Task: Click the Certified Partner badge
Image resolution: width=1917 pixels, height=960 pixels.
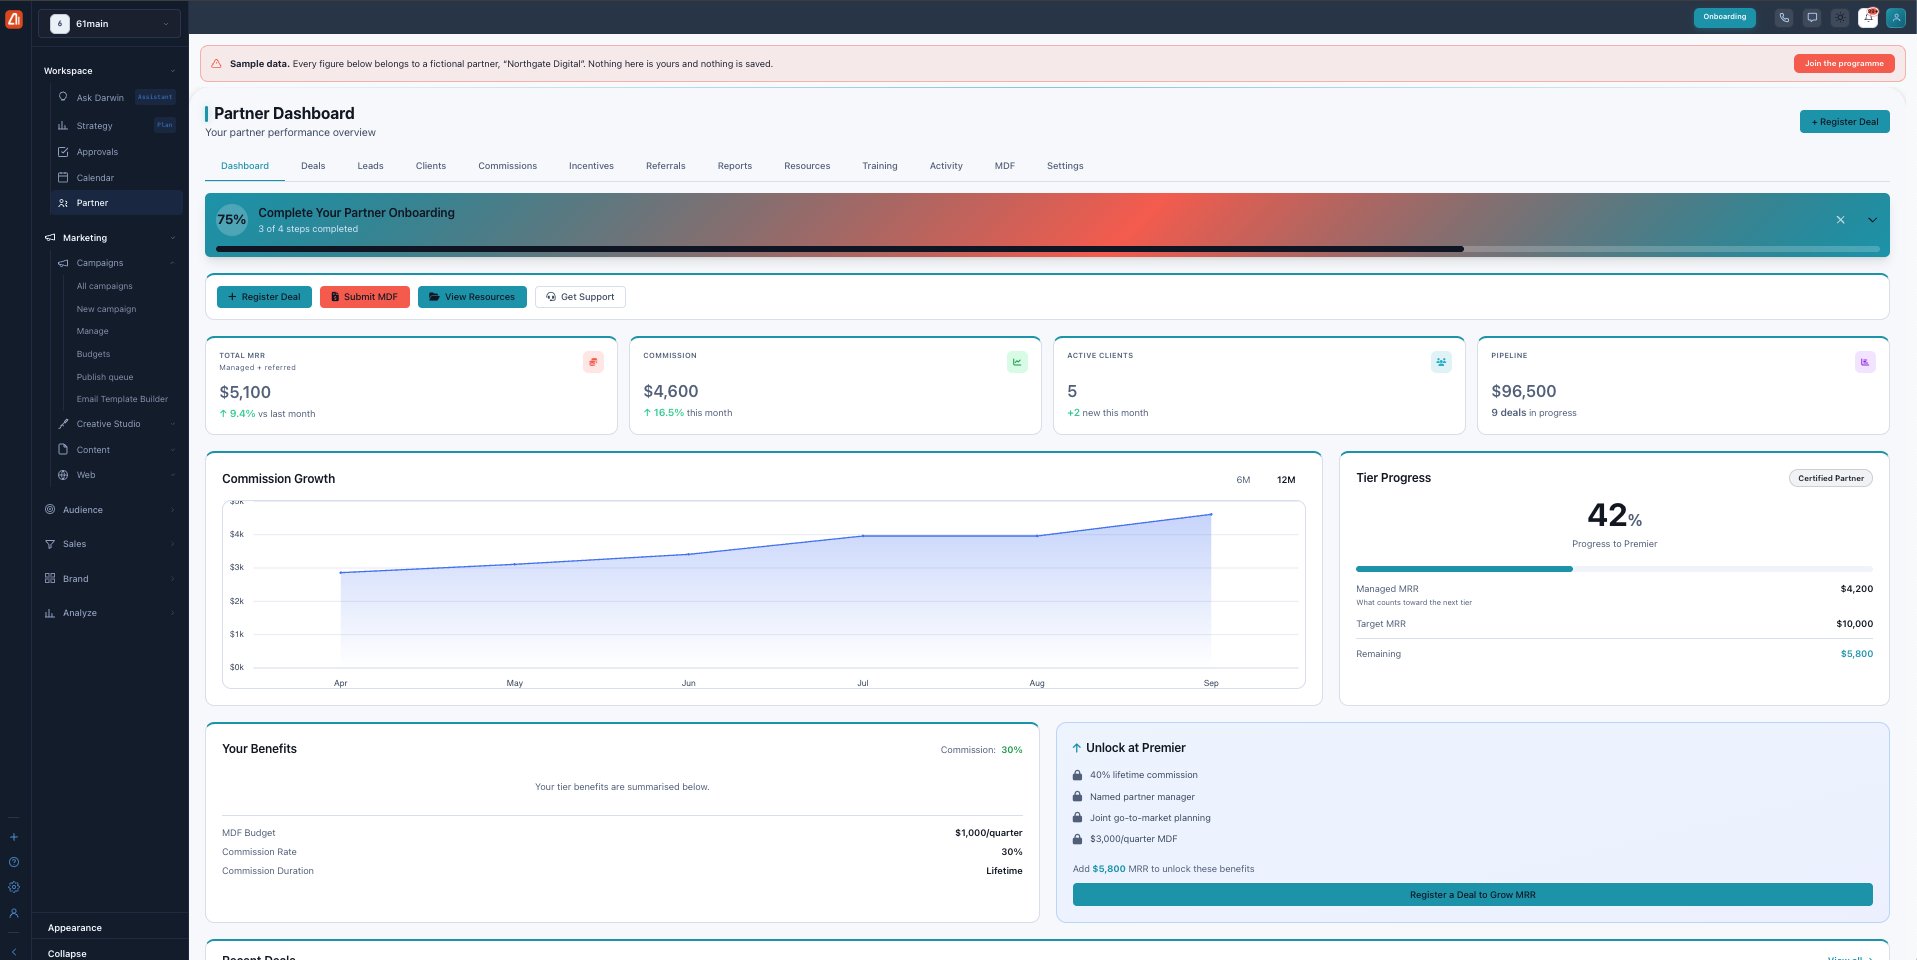Action: (x=1831, y=478)
